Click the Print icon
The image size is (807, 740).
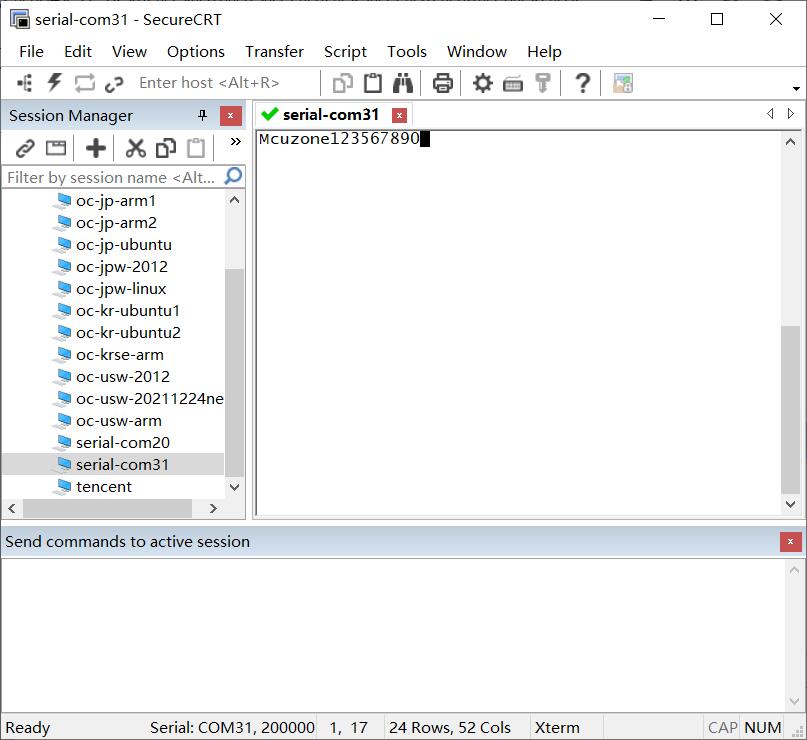pos(442,83)
